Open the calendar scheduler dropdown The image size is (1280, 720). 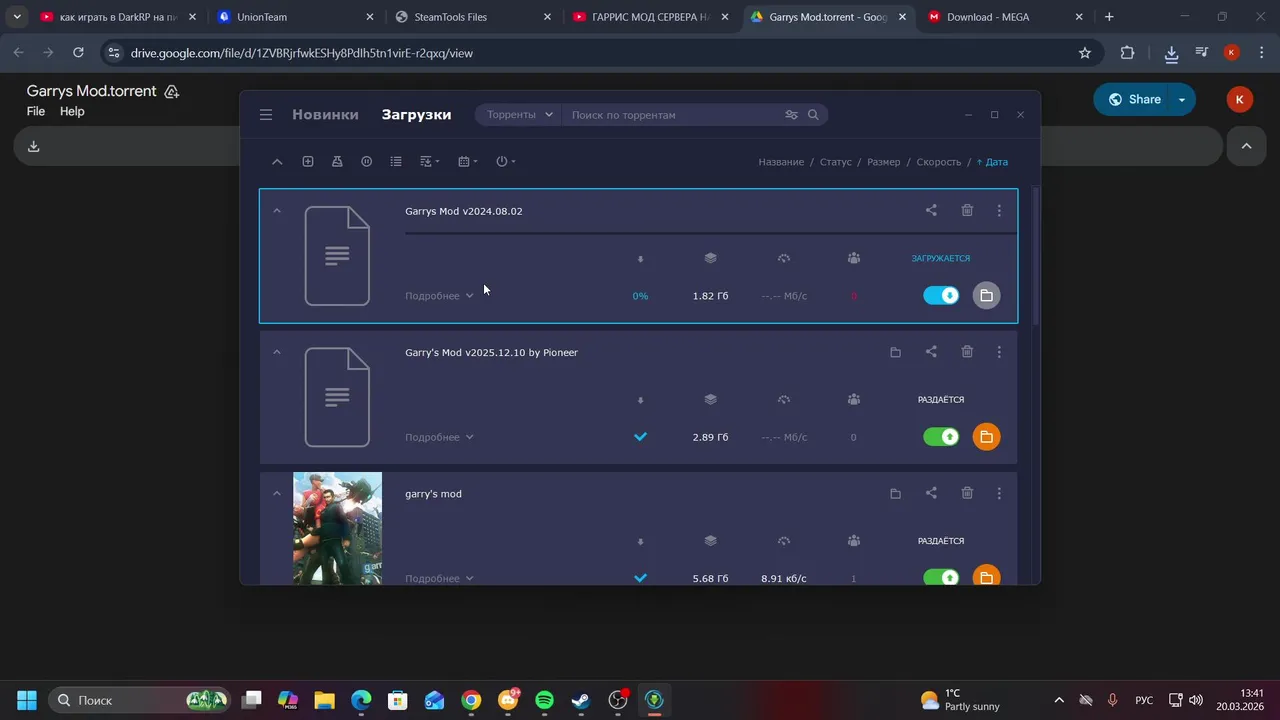tap(467, 162)
